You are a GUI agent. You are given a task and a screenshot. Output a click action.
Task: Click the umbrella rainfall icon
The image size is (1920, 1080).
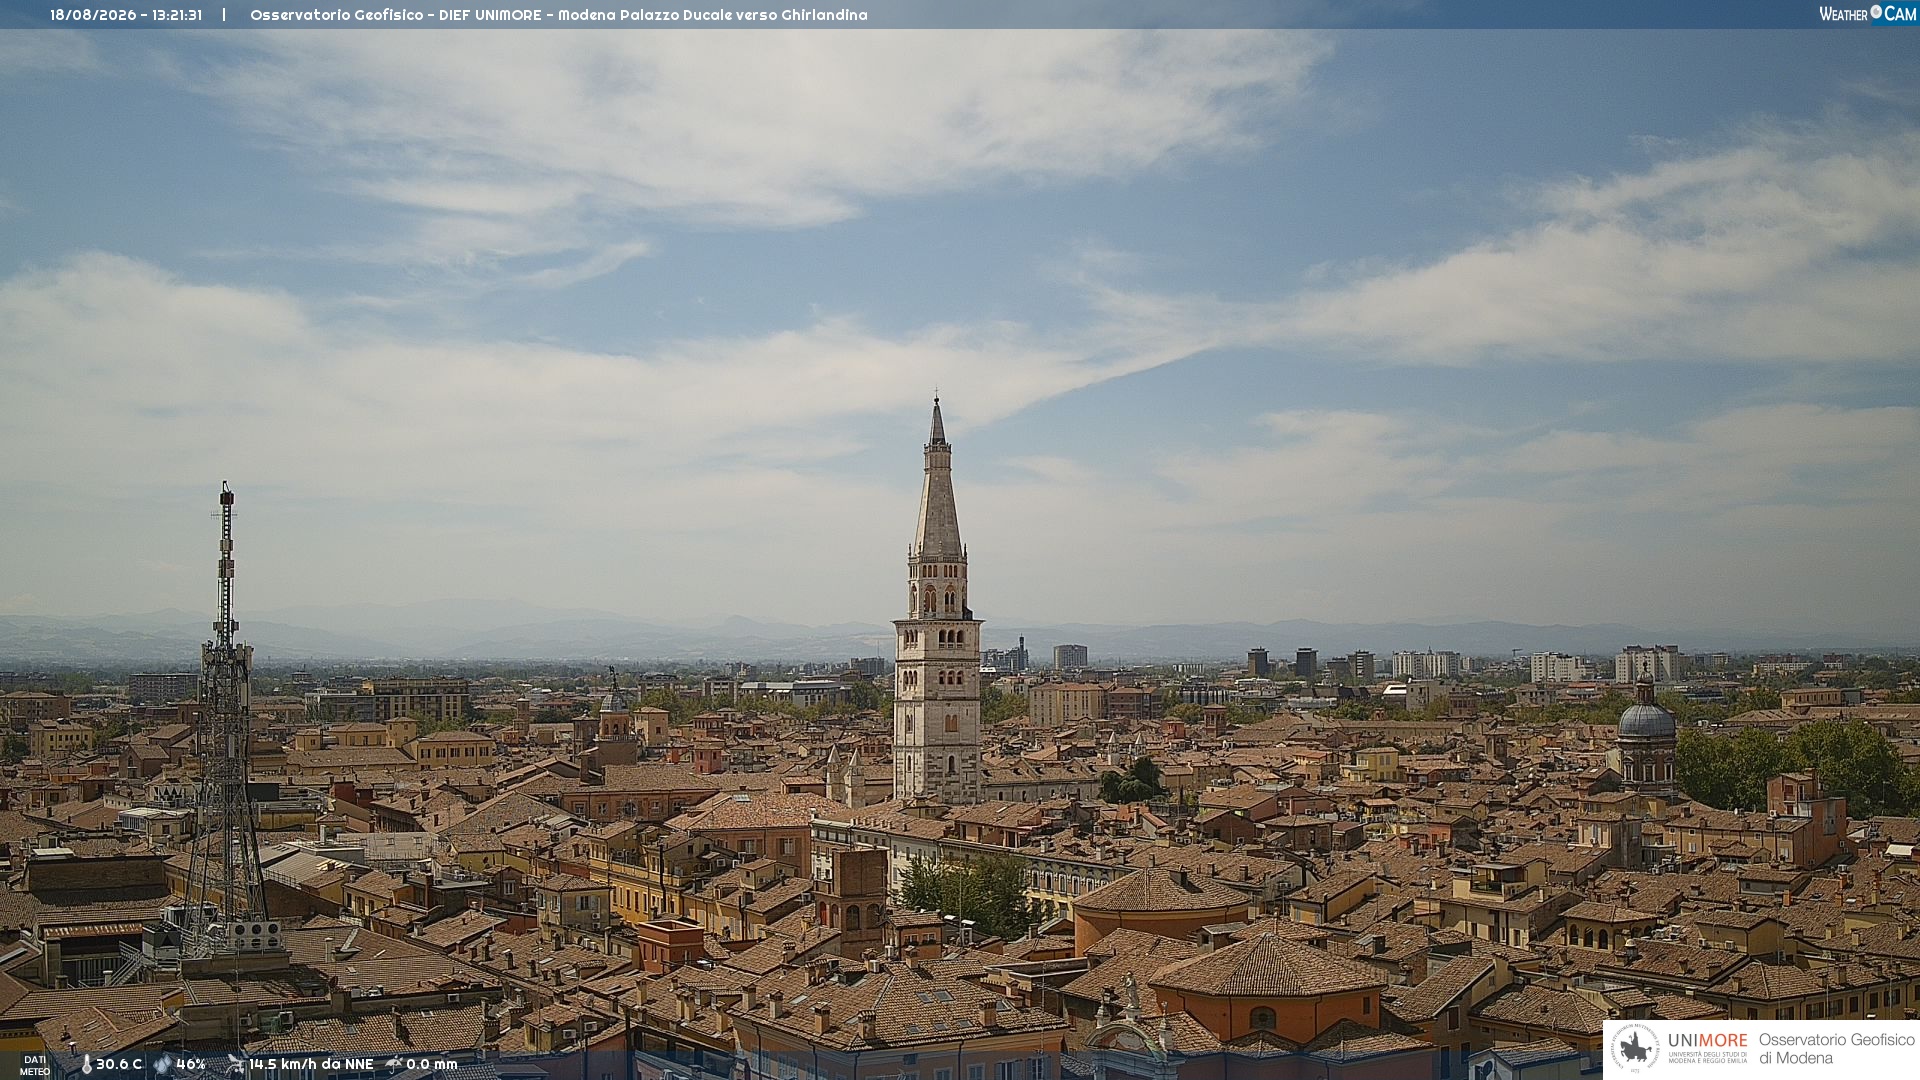394,1064
